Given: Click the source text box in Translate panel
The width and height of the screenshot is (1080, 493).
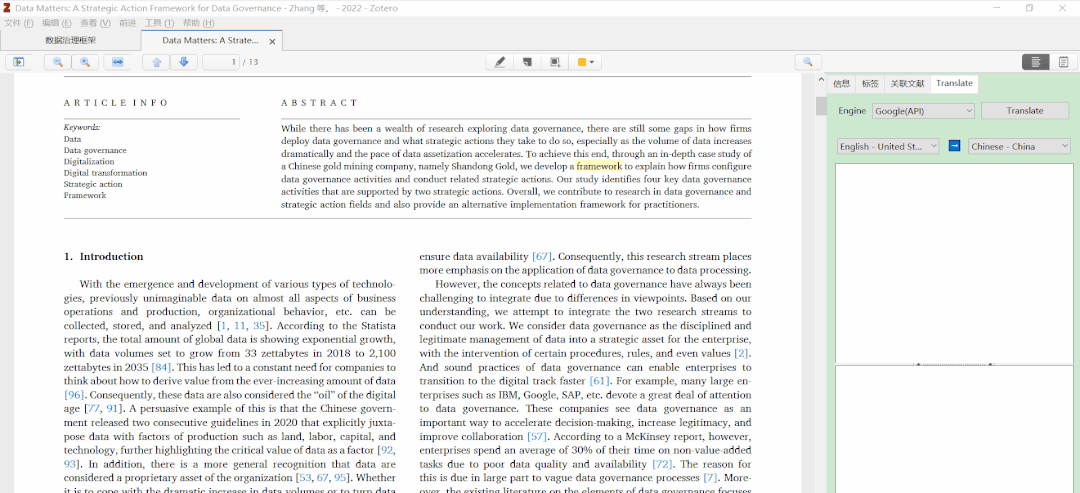Looking at the screenshot, I should (x=954, y=263).
